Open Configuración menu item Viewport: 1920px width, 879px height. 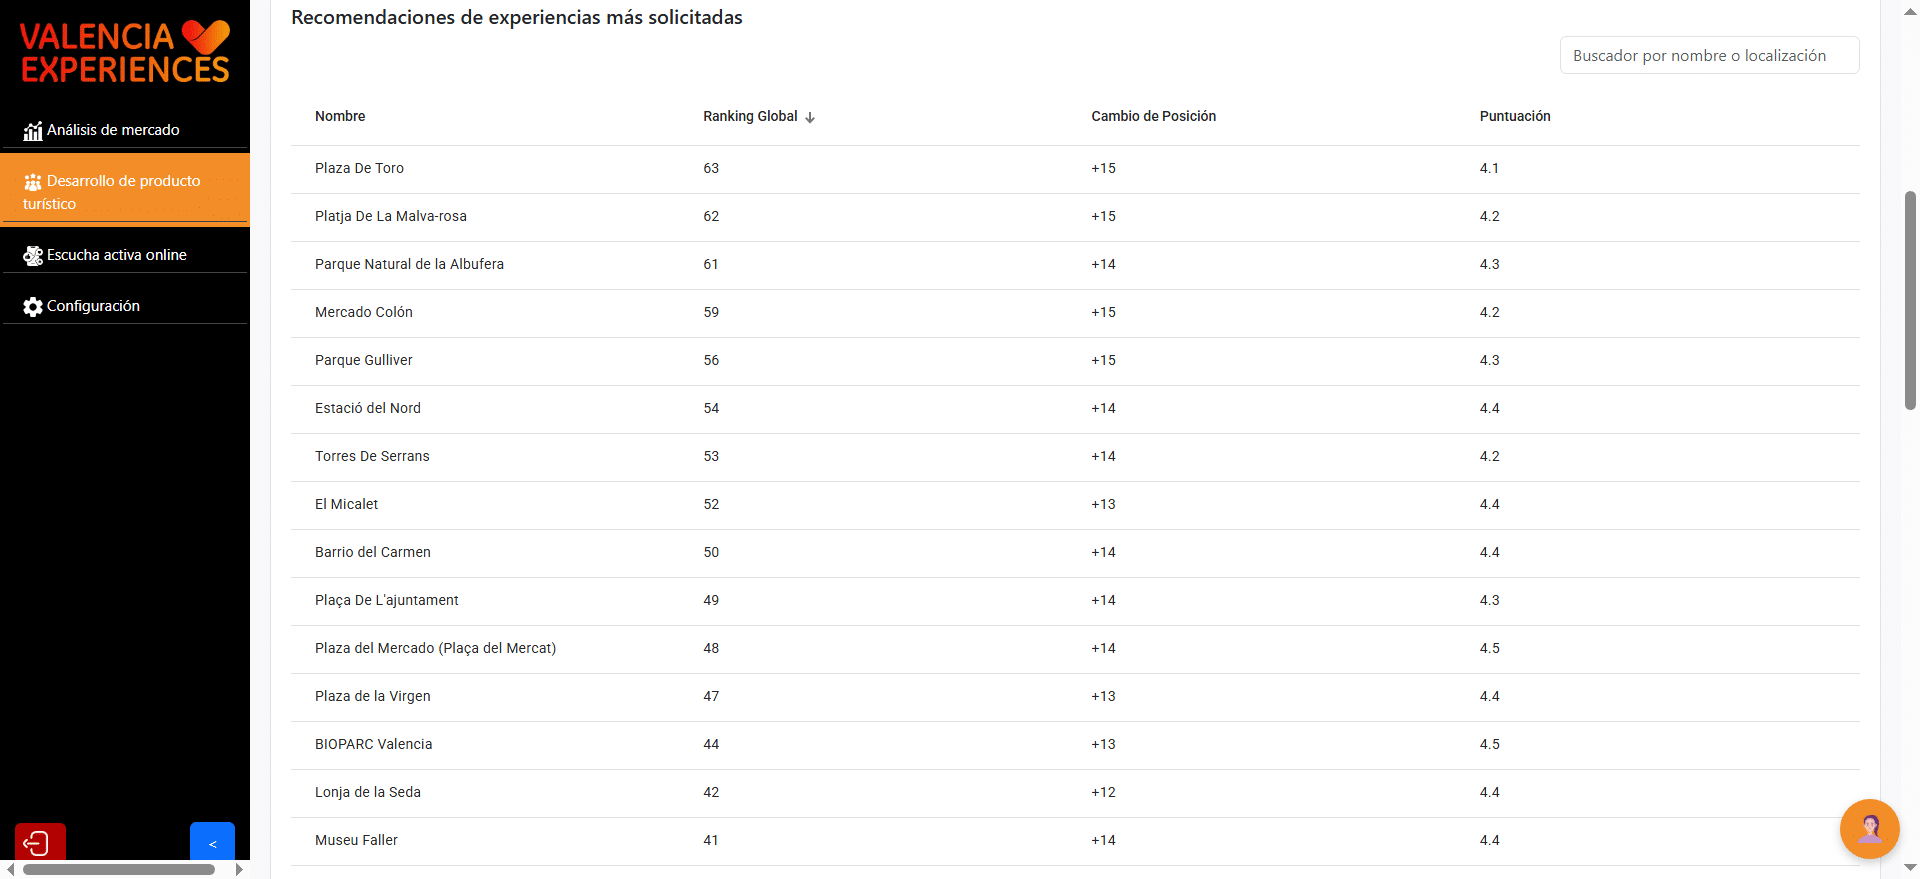[93, 306]
